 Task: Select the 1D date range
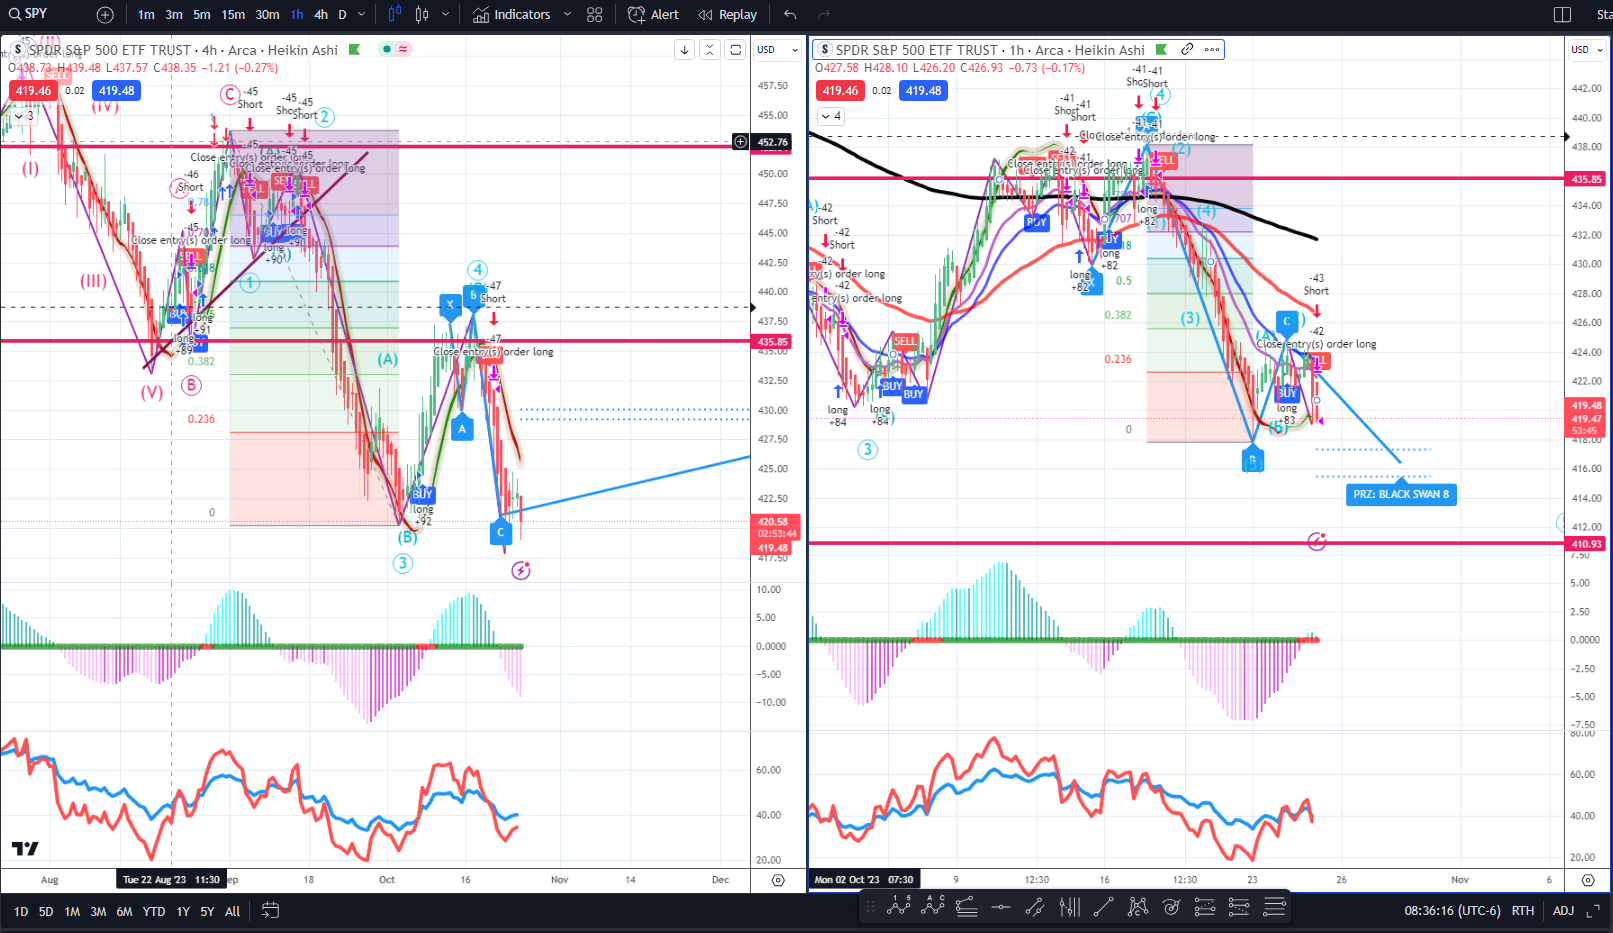point(21,912)
